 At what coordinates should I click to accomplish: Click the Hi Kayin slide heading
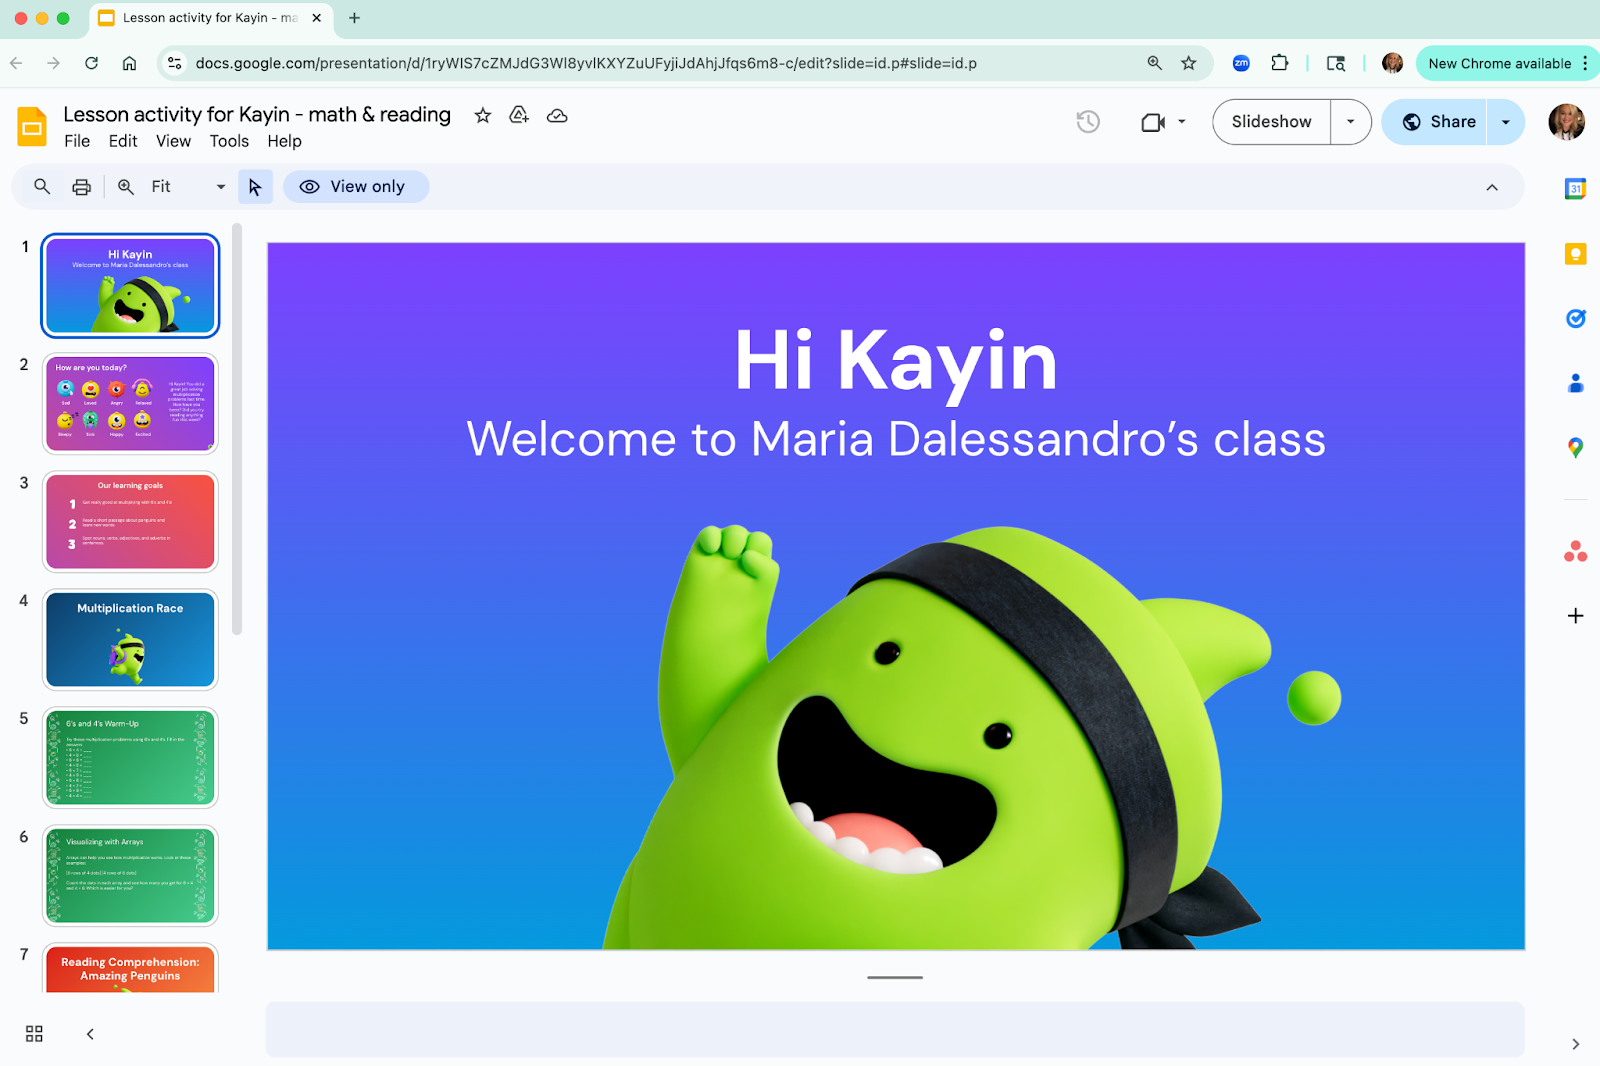(x=895, y=361)
